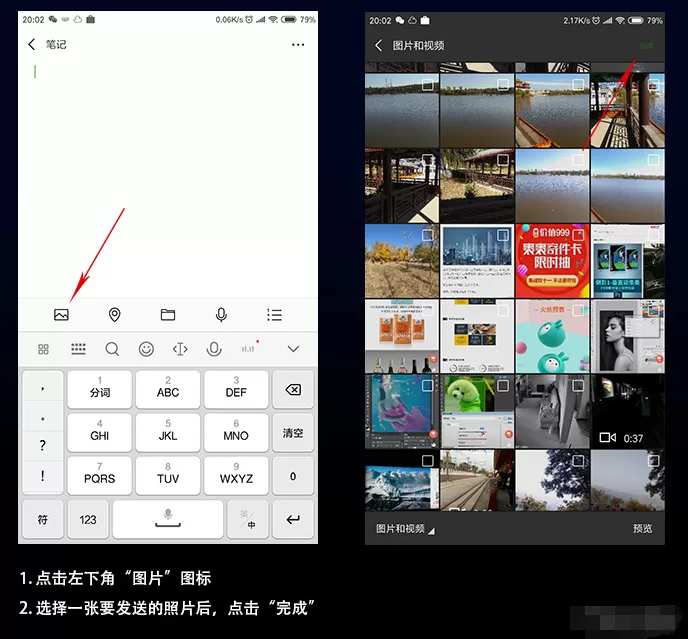Viewport: 688px width, 639px height.
Task: Tap the space bar with the microphone
Action: 168,519
